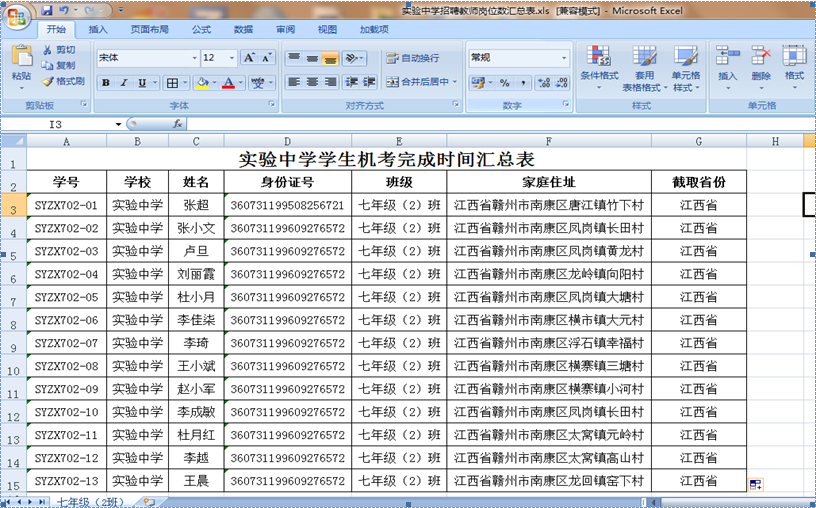This screenshot has width=816, height=508.
Task: Toggle bottom vertical alignment
Action: click(x=330, y=58)
